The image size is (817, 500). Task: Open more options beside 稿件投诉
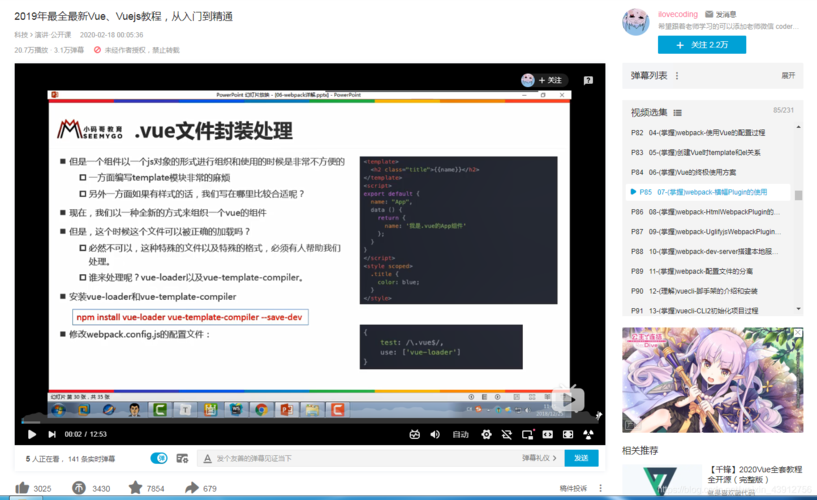600,488
